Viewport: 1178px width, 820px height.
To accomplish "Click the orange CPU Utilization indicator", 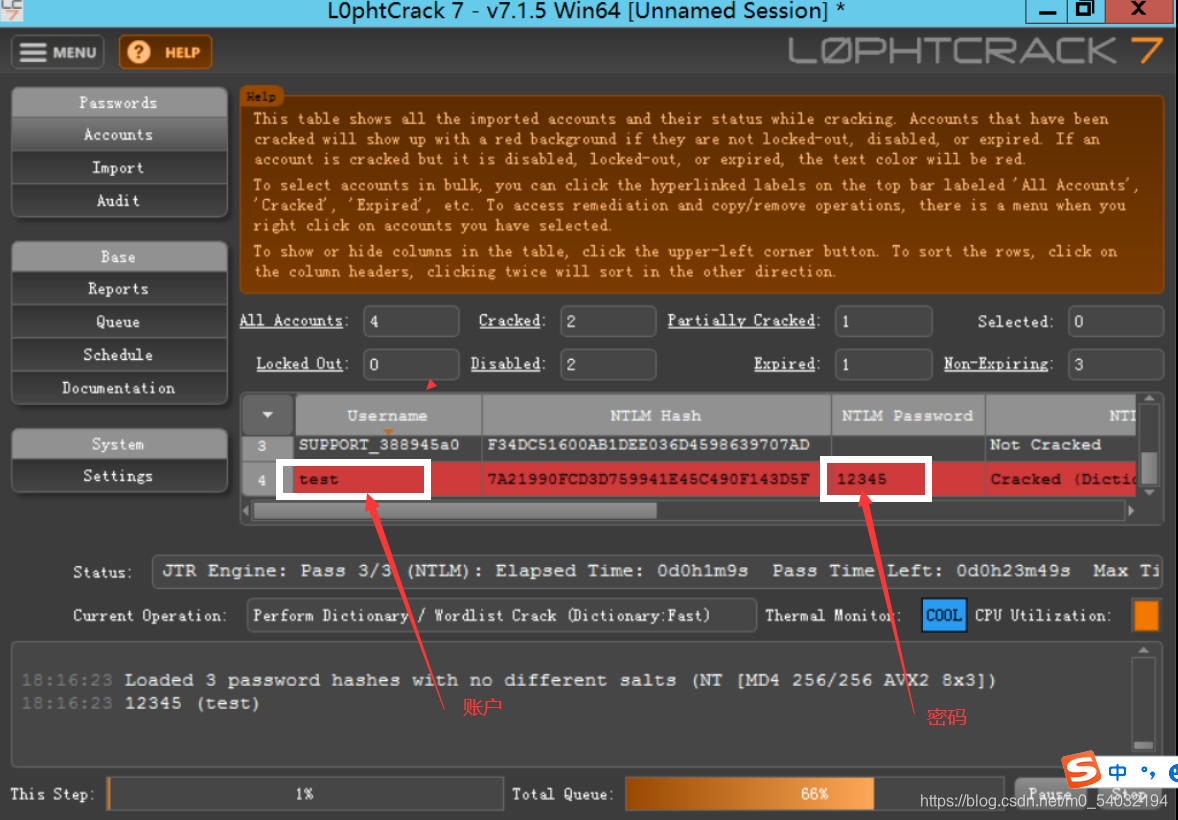I will click(1146, 616).
